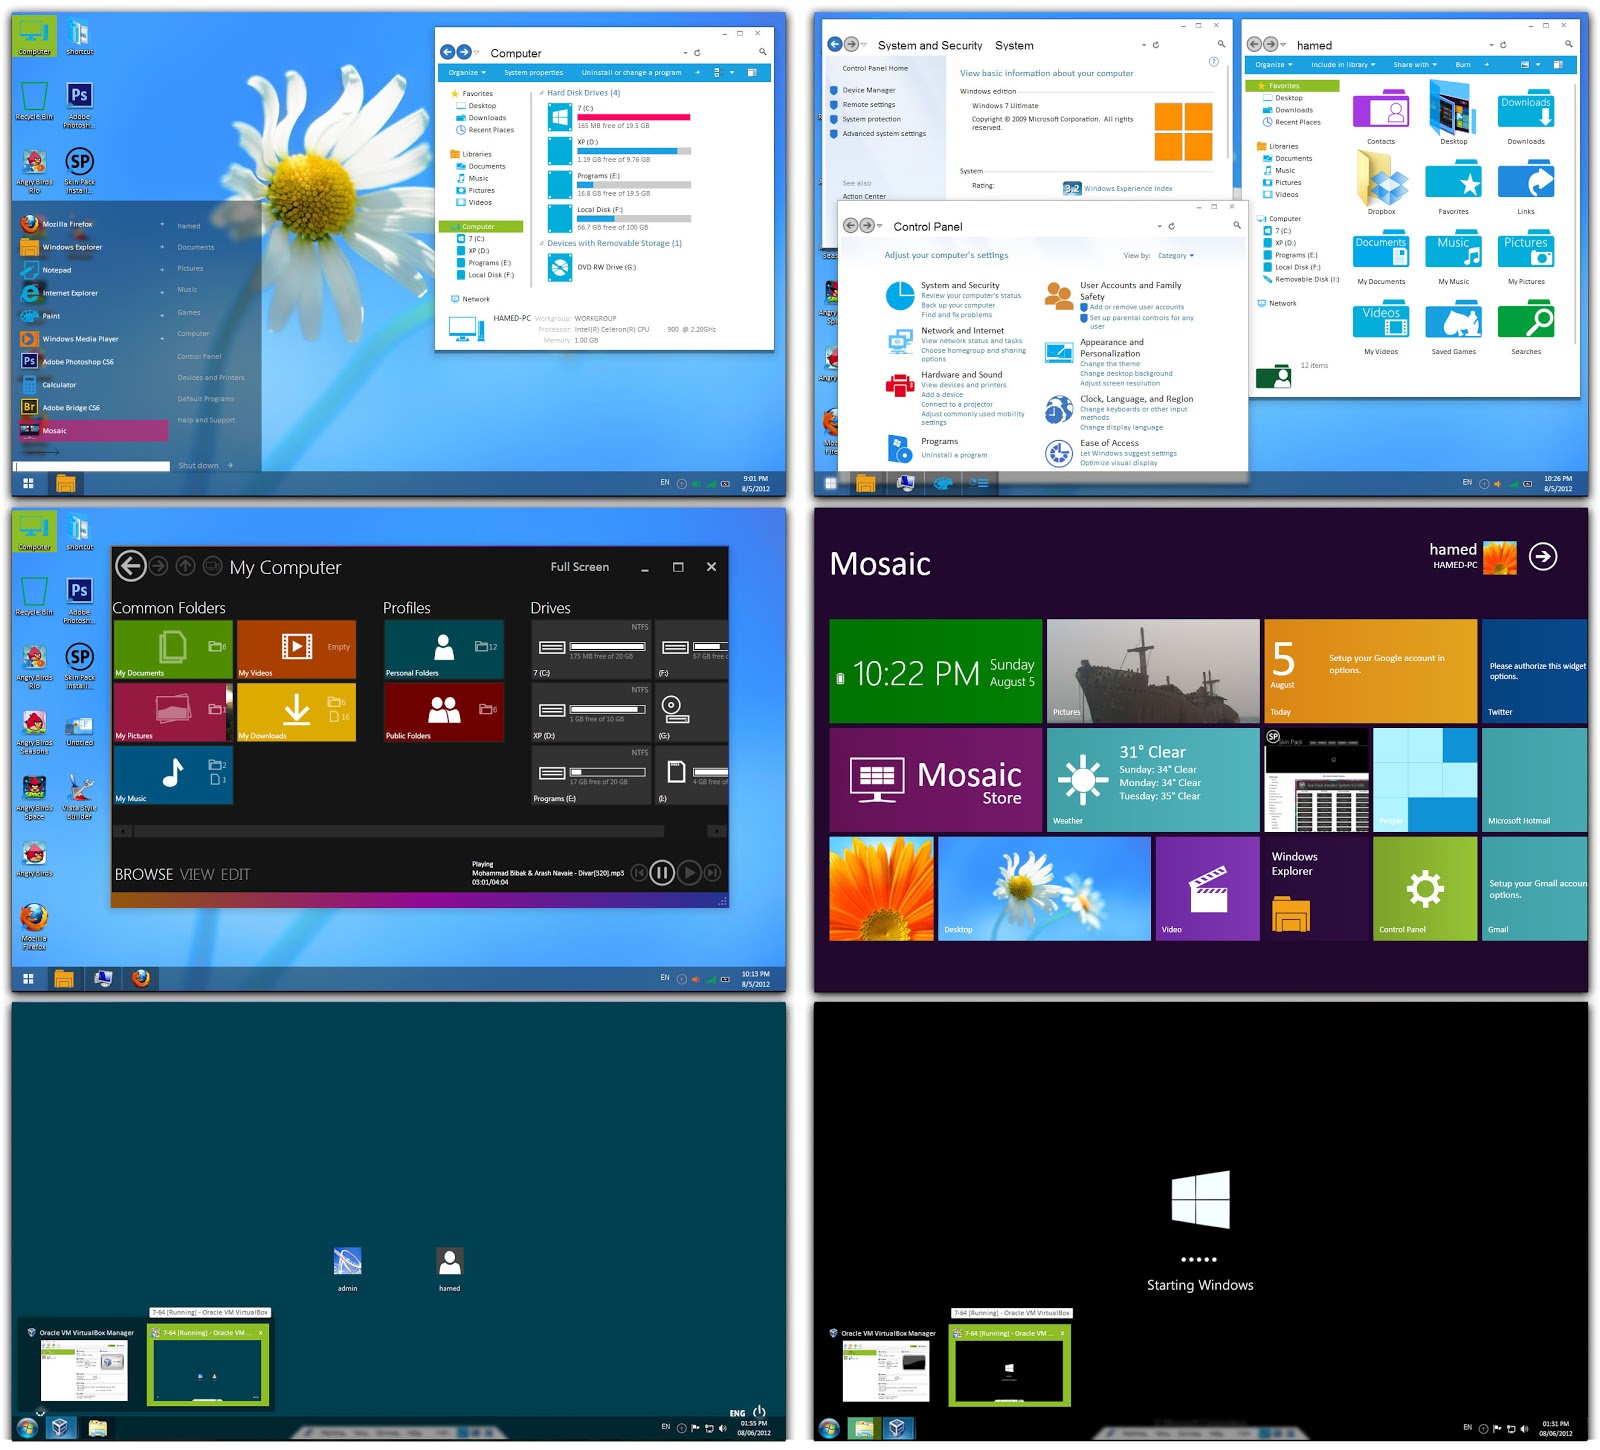The height and width of the screenshot is (1450, 1600).
Task: Pause the playing Diver mp3 track
Action: click(662, 873)
